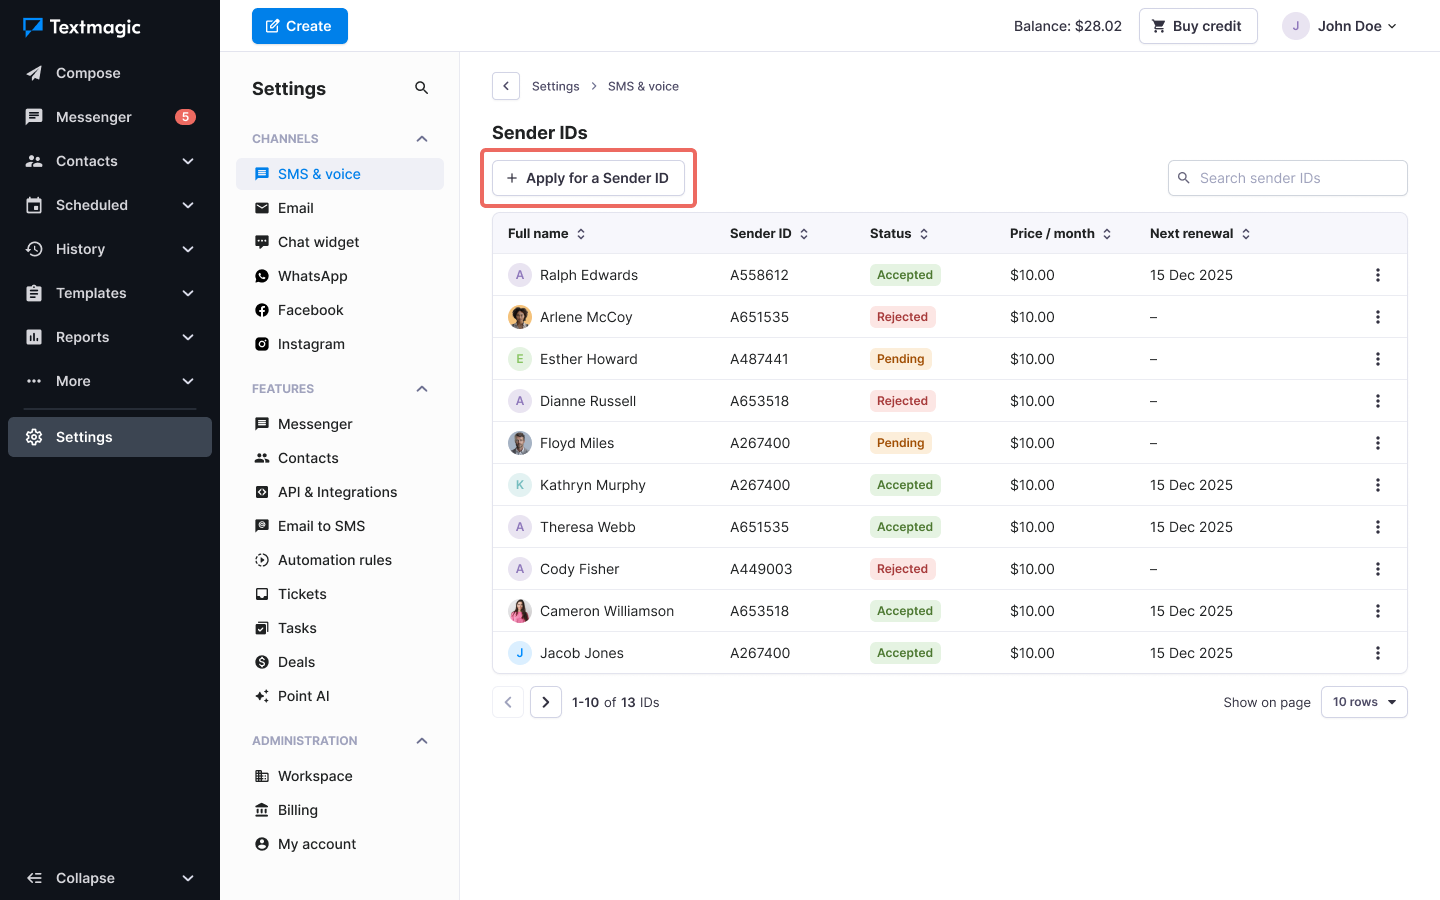Open the three-dot menu for Ralph Edwards
Viewport: 1440px width, 900px height.
coord(1377,275)
